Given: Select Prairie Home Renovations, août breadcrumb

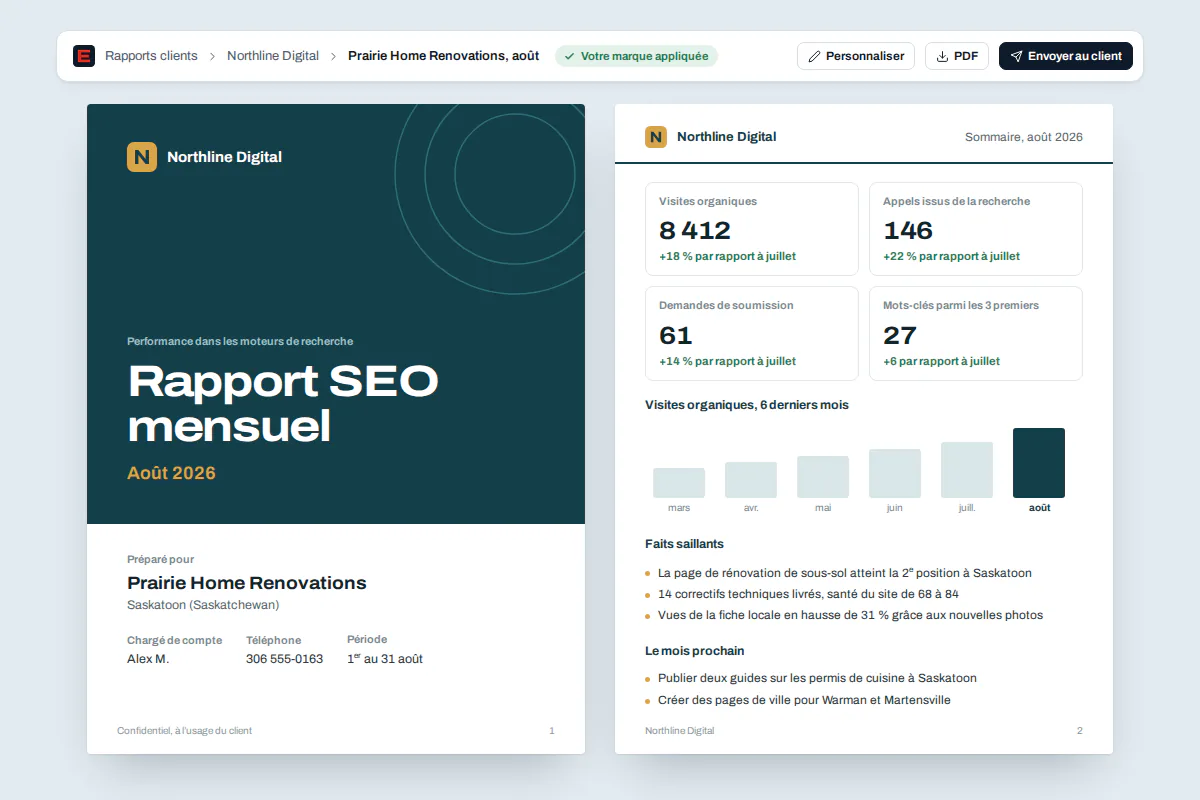Looking at the screenshot, I should coord(443,56).
